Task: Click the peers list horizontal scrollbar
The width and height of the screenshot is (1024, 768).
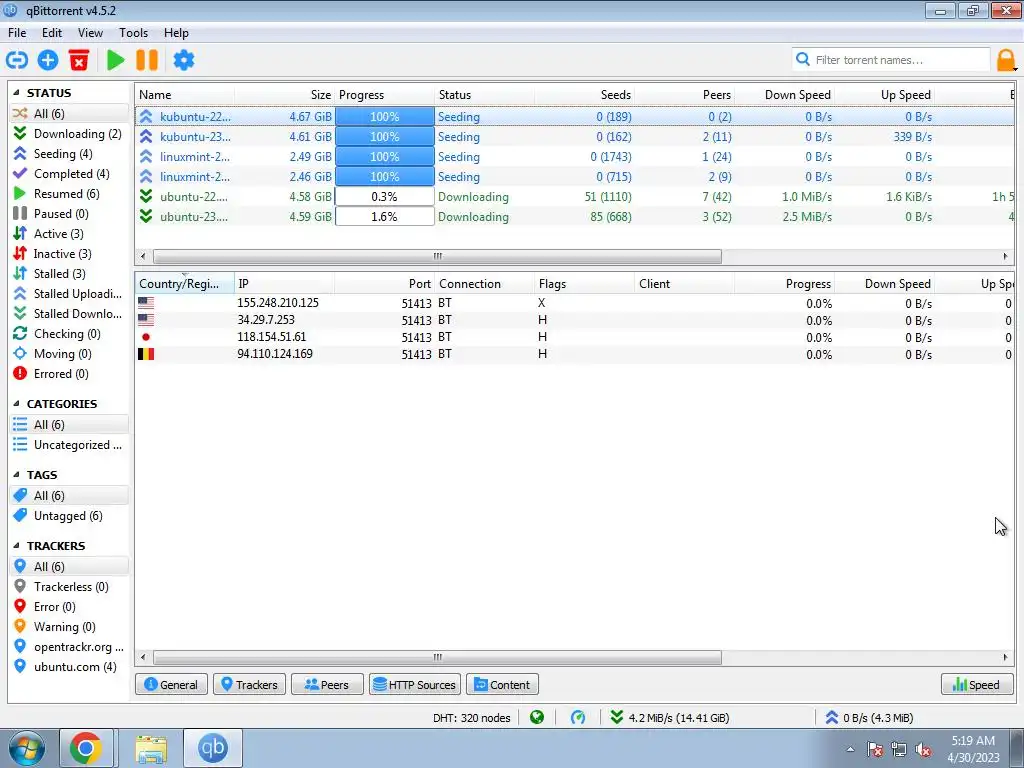Action: (438, 657)
